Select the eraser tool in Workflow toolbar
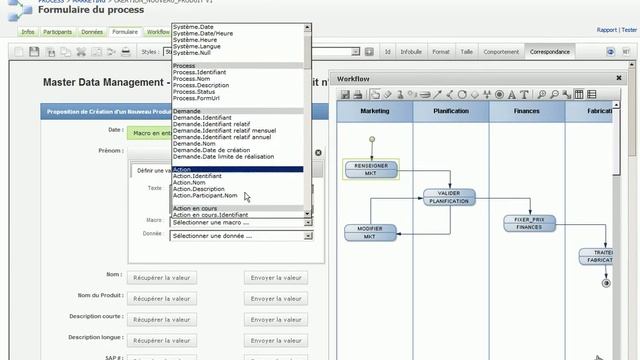The image size is (640, 360). 387,95
